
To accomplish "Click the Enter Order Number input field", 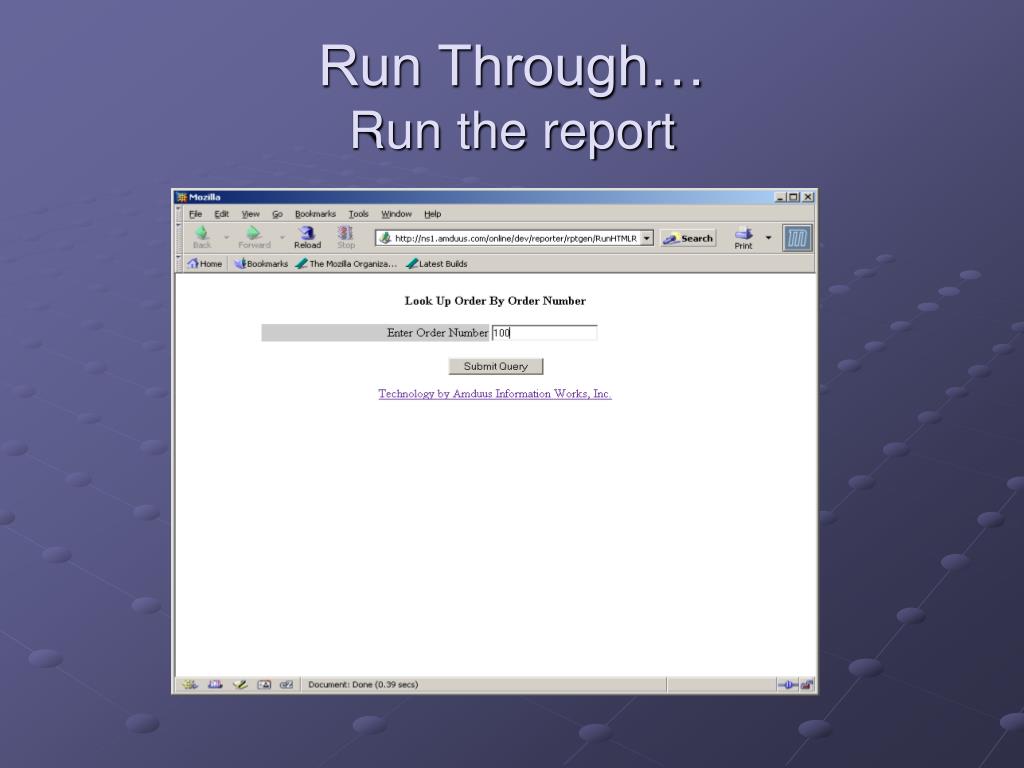I will [544, 333].
